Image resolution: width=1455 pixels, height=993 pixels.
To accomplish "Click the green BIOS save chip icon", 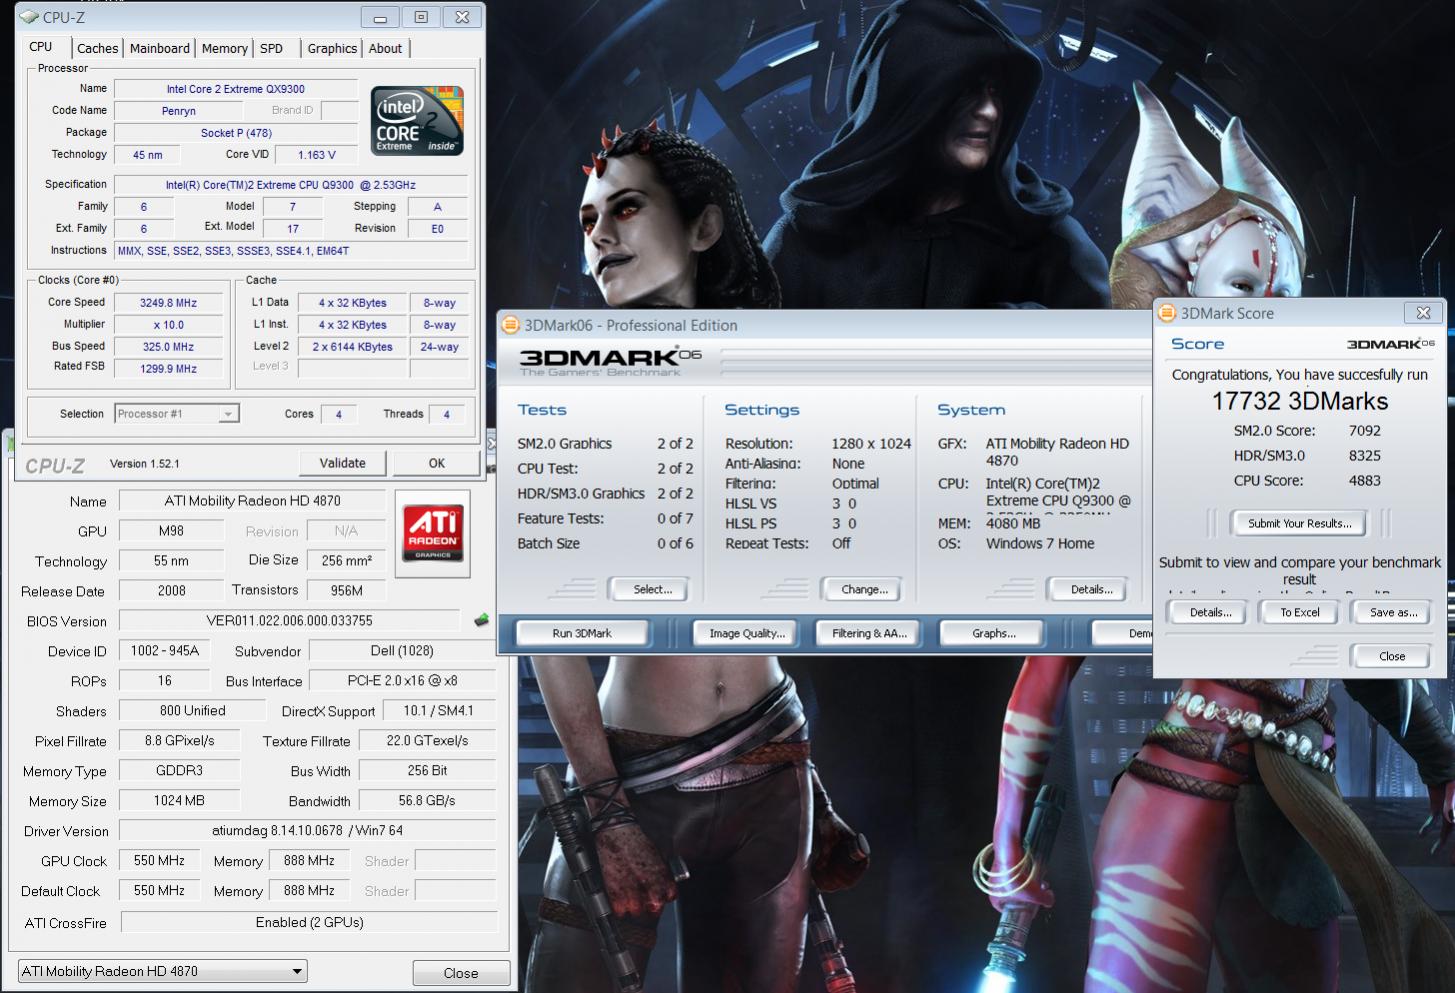I will pos(482,621).
